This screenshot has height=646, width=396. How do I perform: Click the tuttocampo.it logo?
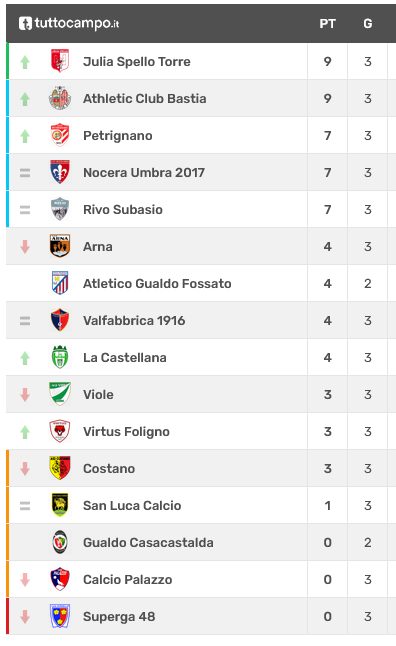(69, 23)
